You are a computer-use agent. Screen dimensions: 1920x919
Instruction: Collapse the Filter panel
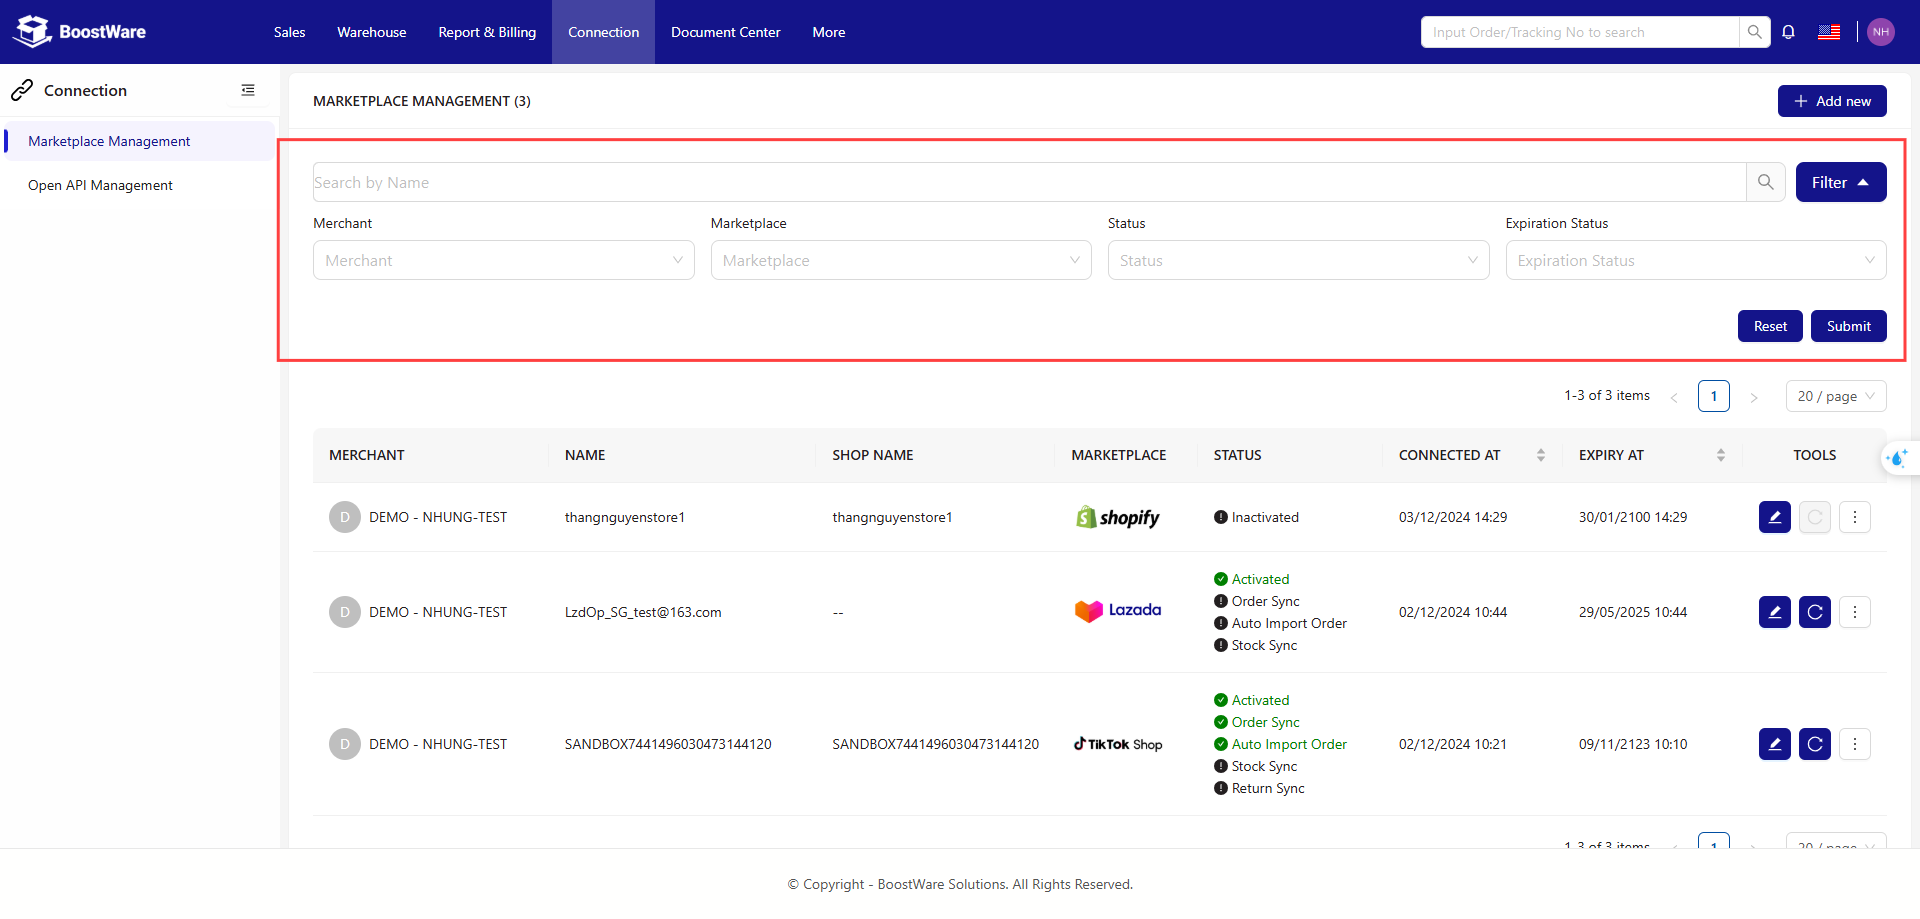[x=1840, y=182]
